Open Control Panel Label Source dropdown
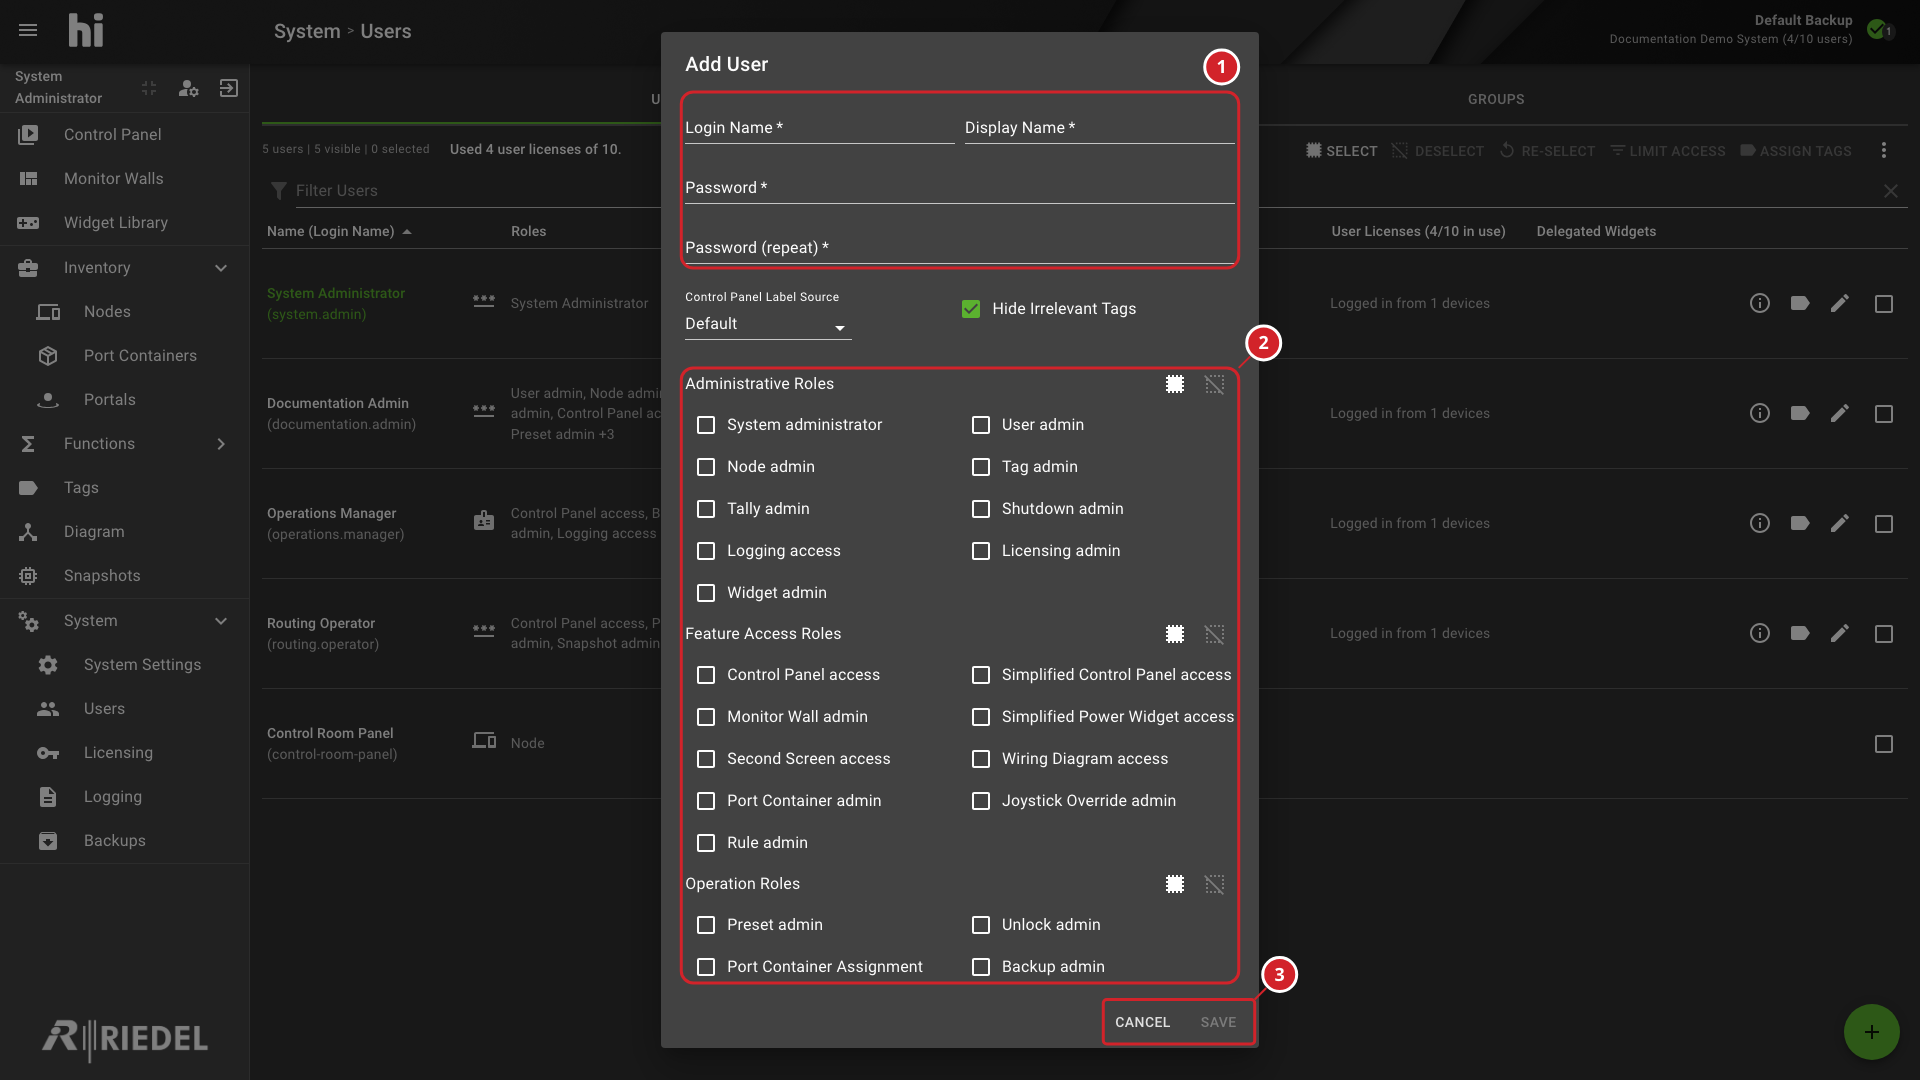The width and height of the screenshot is (1920, 1080). tap(768, 324)
